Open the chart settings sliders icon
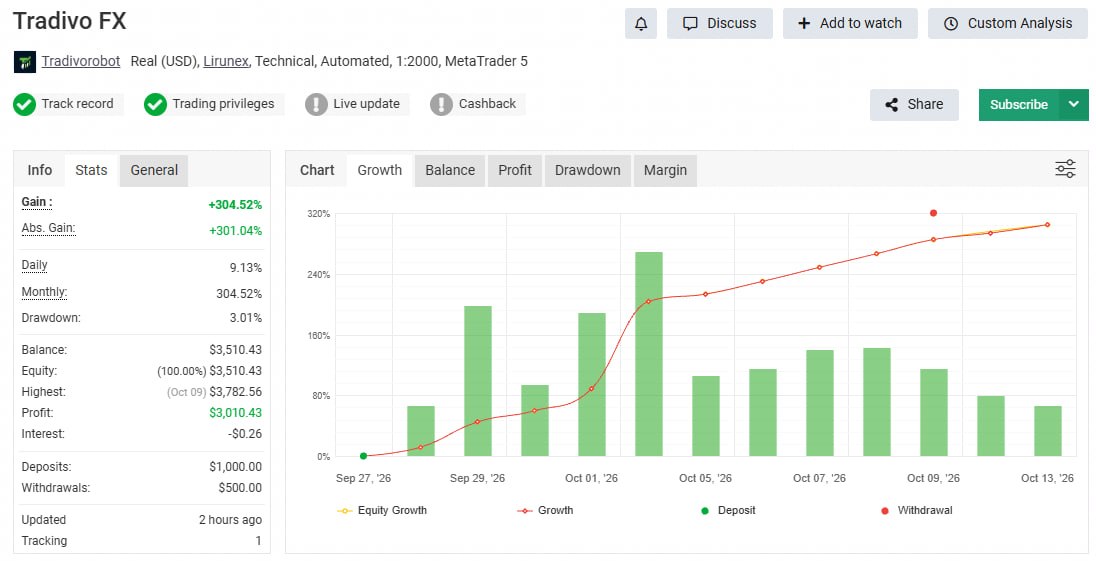1096x561 pixels. [1065, 169]
